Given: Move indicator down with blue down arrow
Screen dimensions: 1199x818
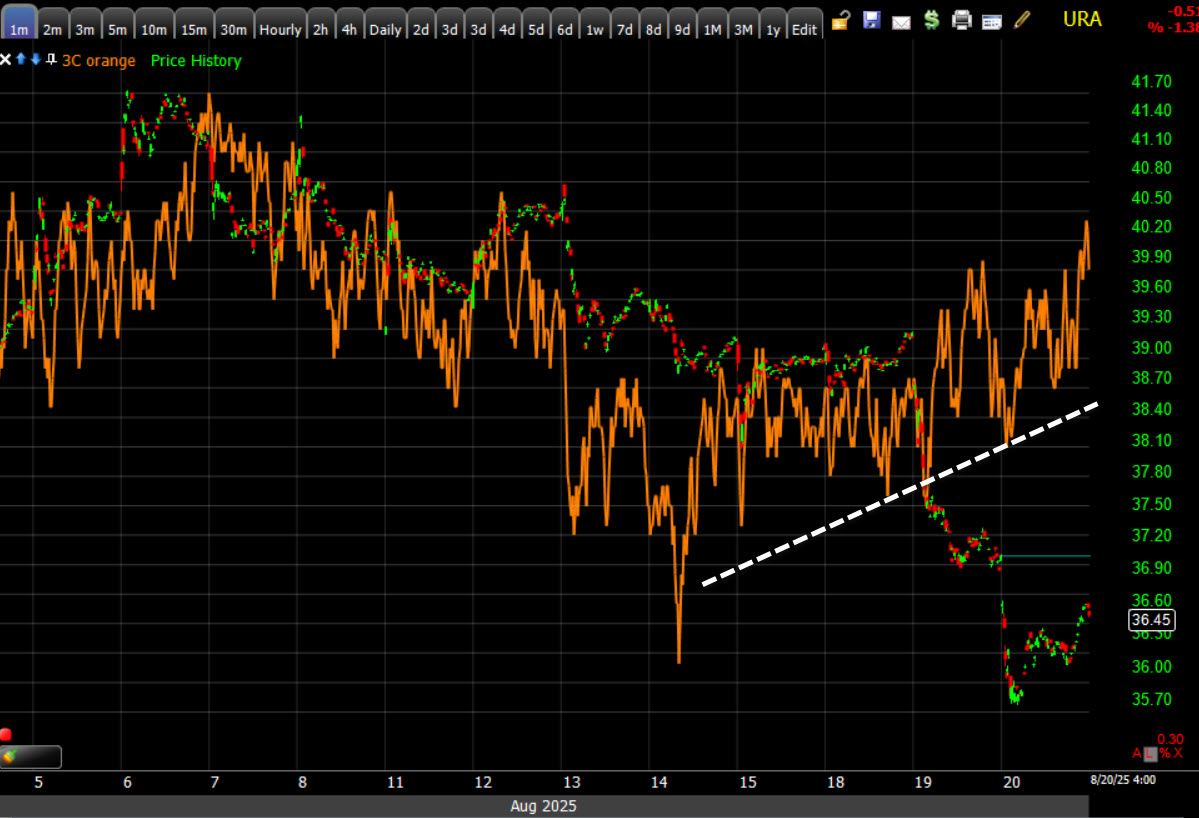Looking at the screenshot, I should [x=36, y=60].
